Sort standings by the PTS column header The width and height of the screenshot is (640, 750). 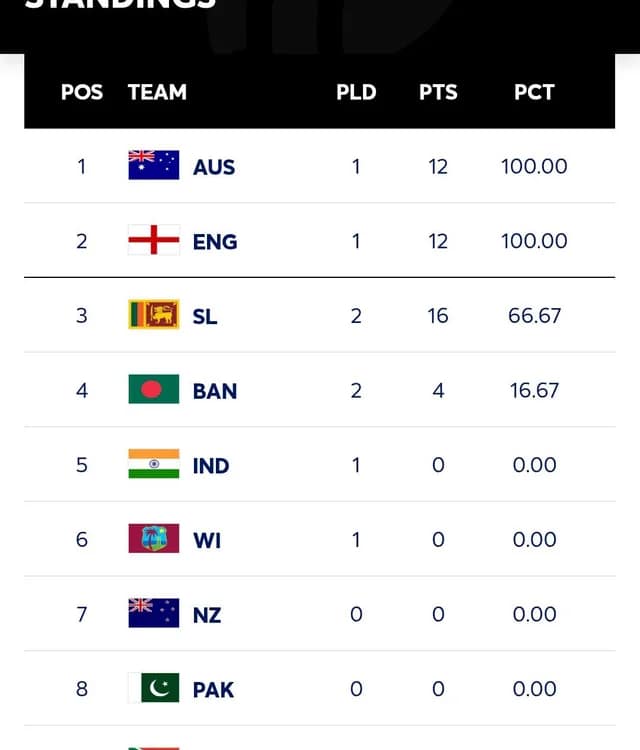click(x=438, y=92)
